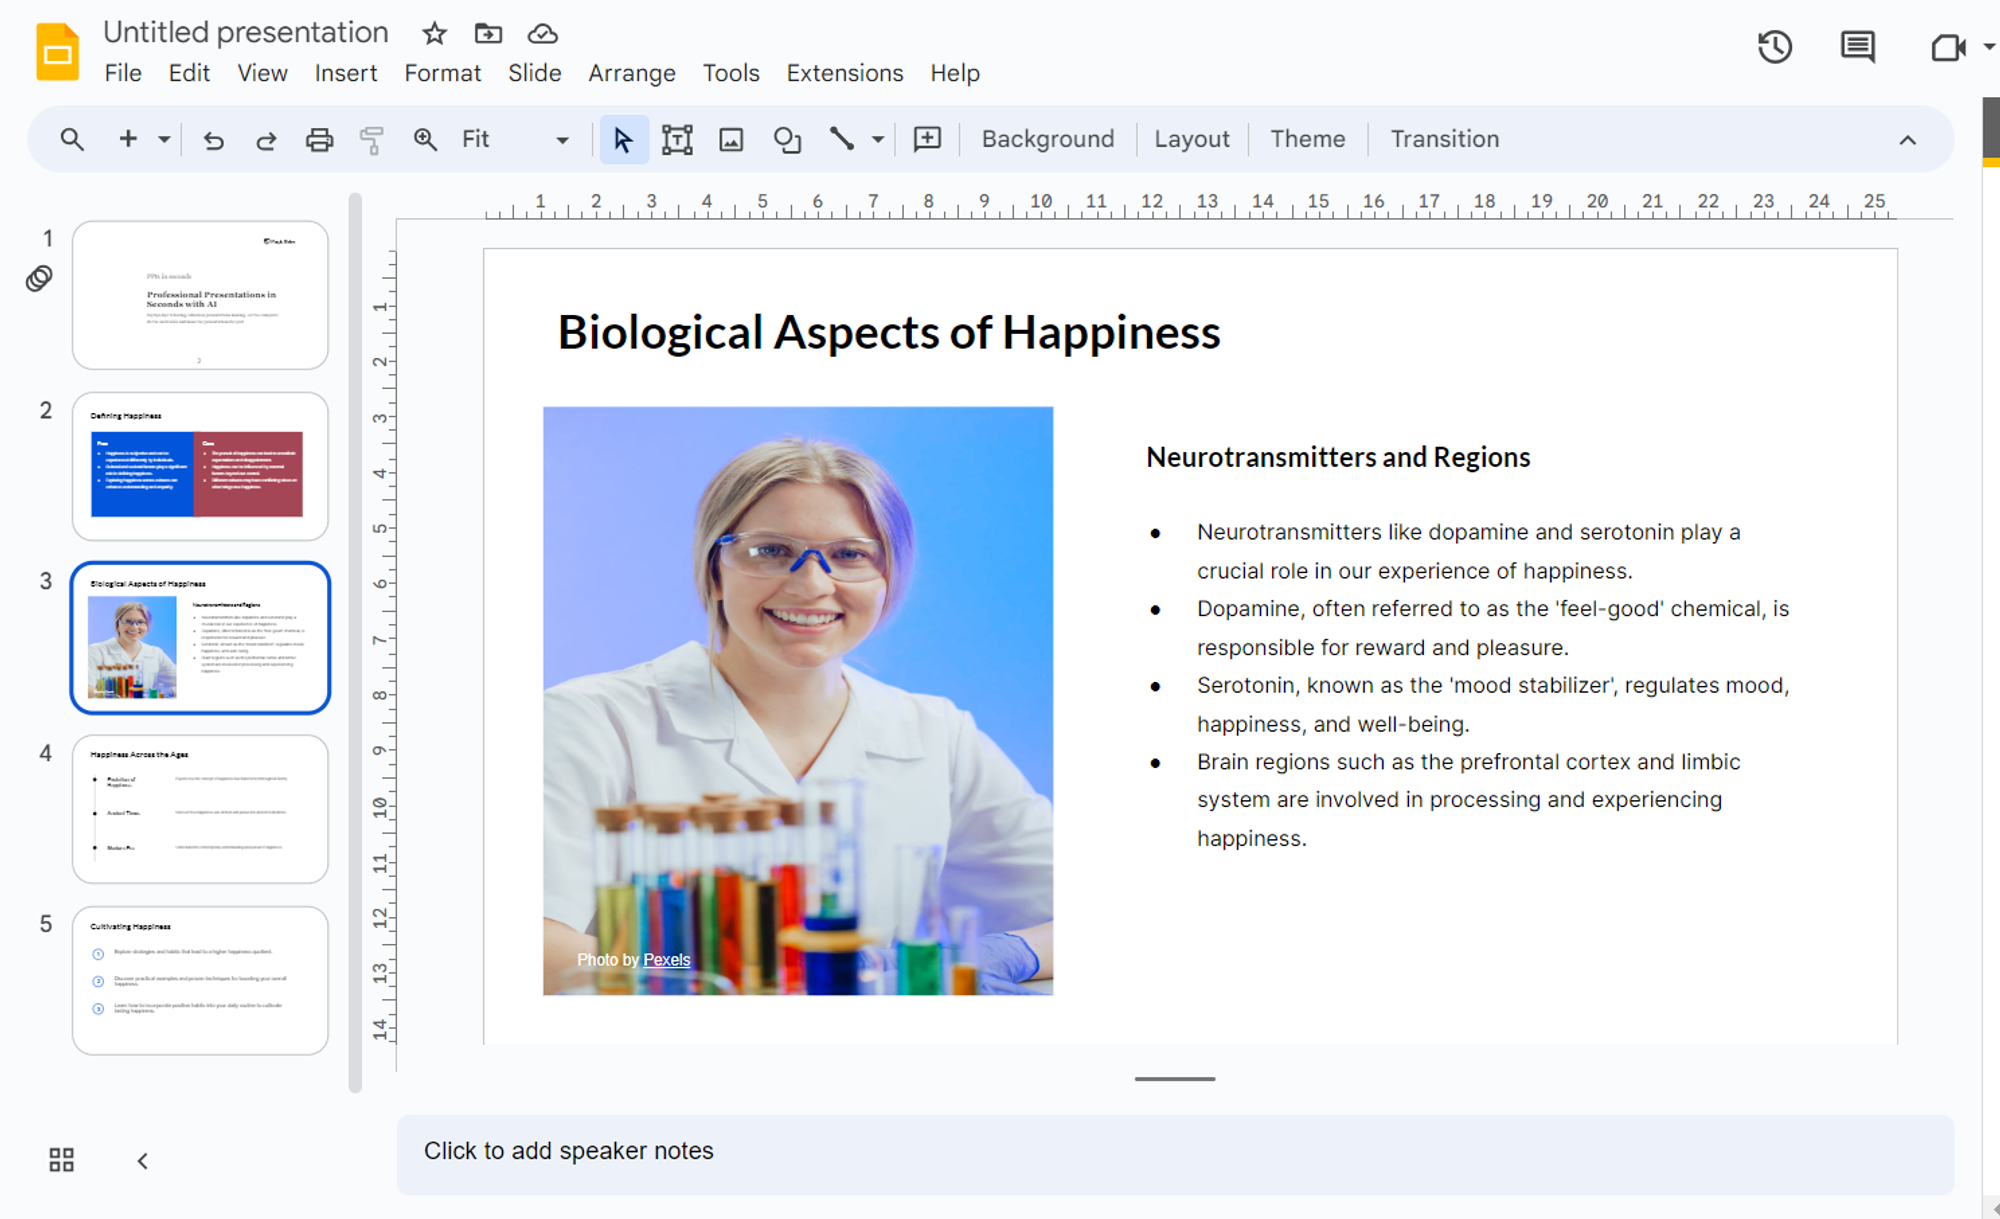Select the slide title Biological Aspects of Happiness

[889, 332]
